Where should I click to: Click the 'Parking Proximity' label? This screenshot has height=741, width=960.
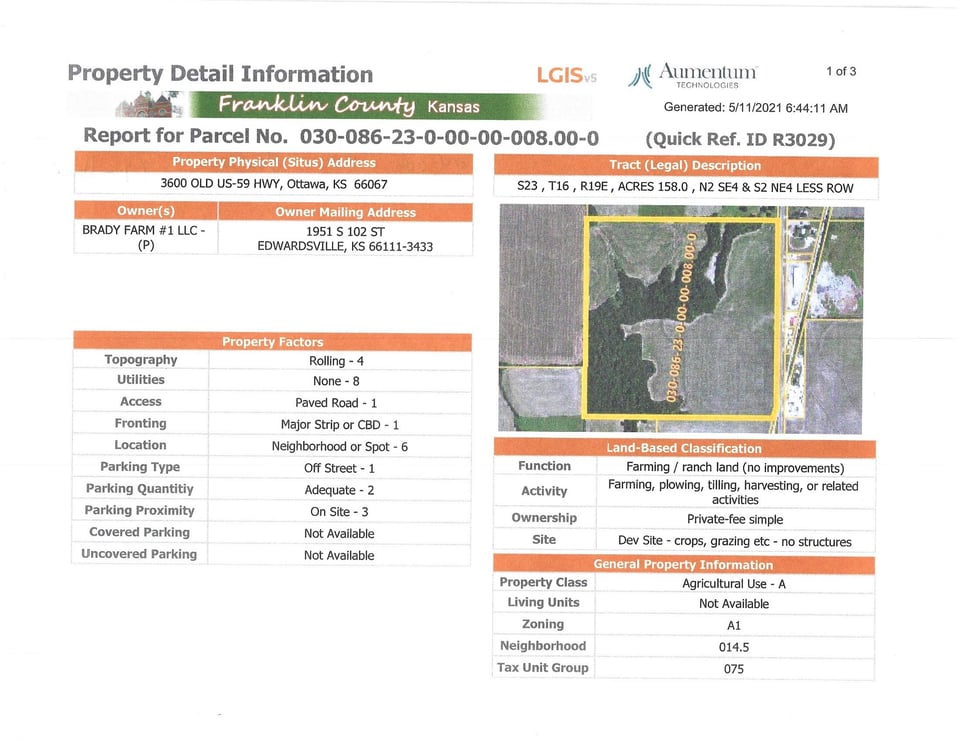point(140,510)
